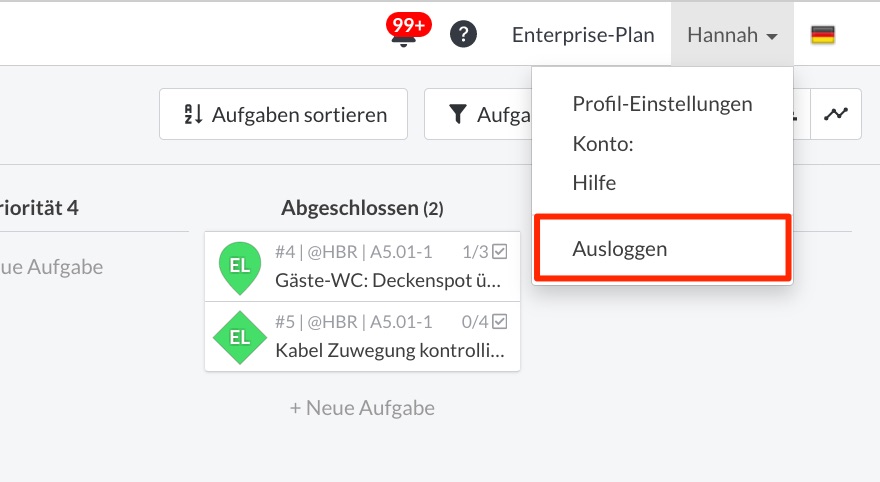Open the German flag language selector
This screenshot has width=880, height=482.
(x=823, y=35)
